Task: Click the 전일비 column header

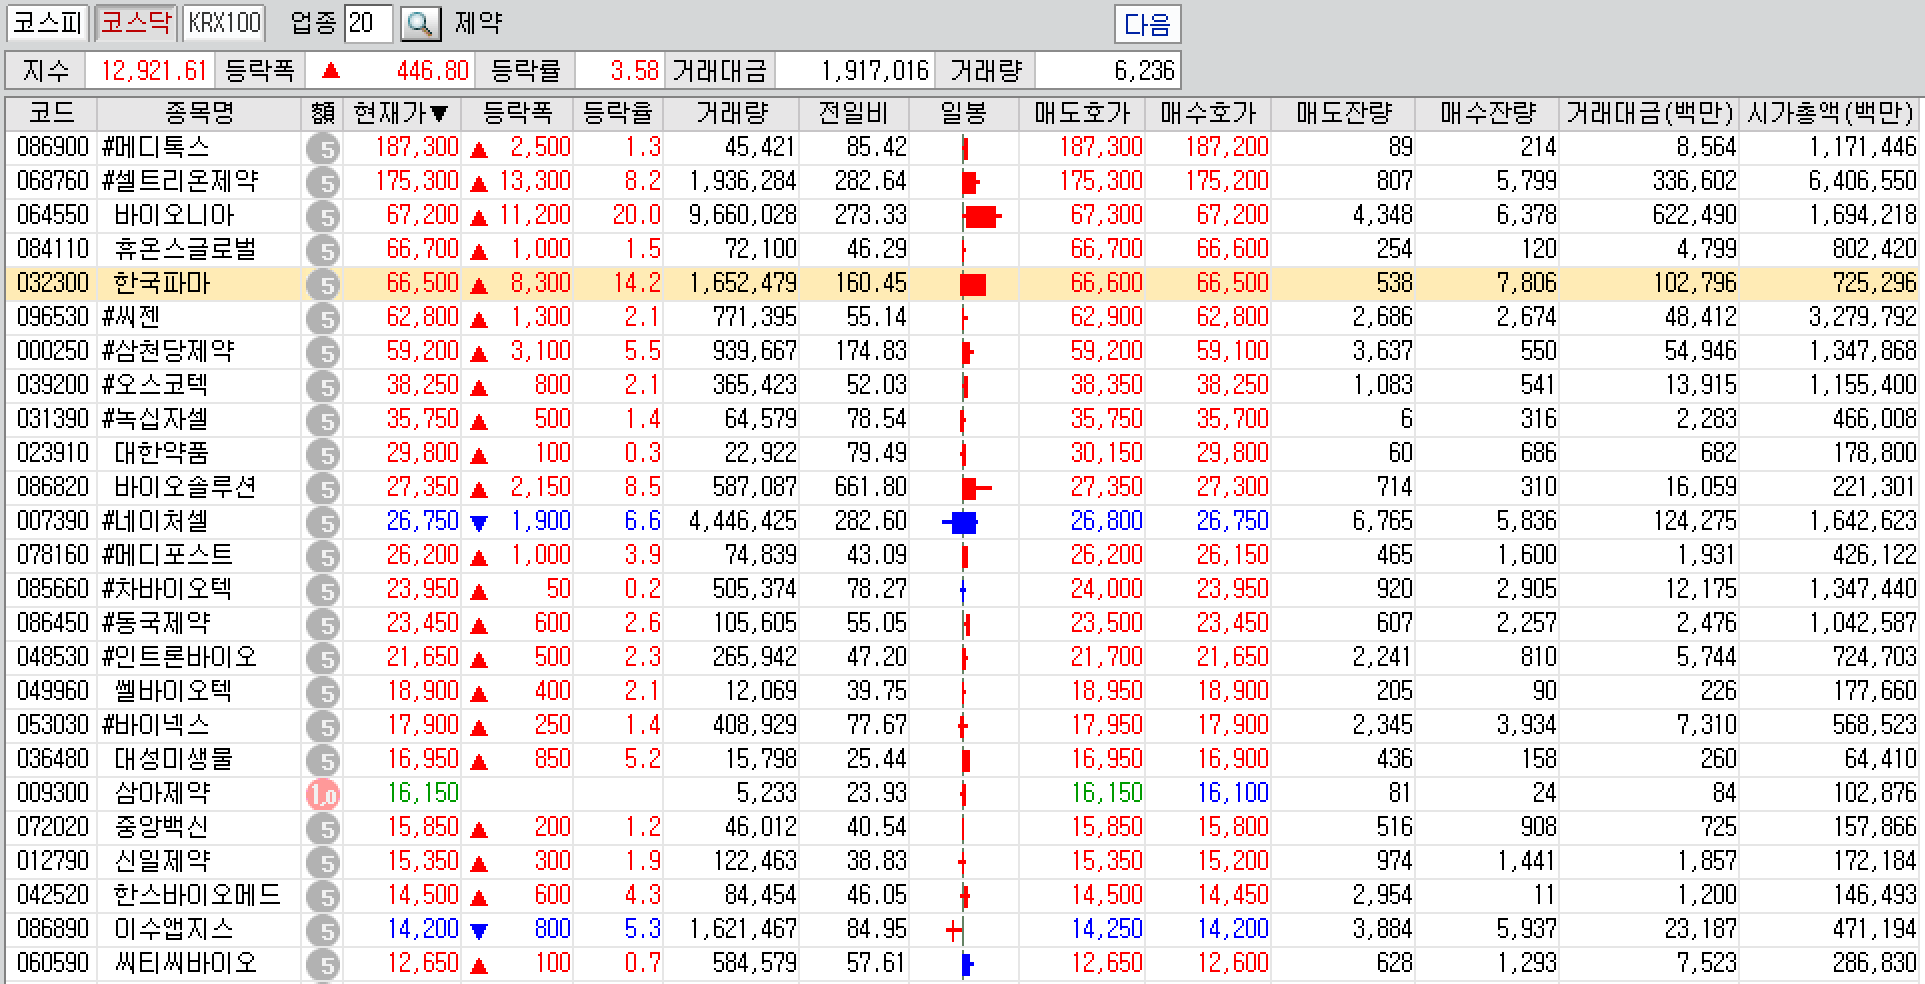Action: pos(853,113)
